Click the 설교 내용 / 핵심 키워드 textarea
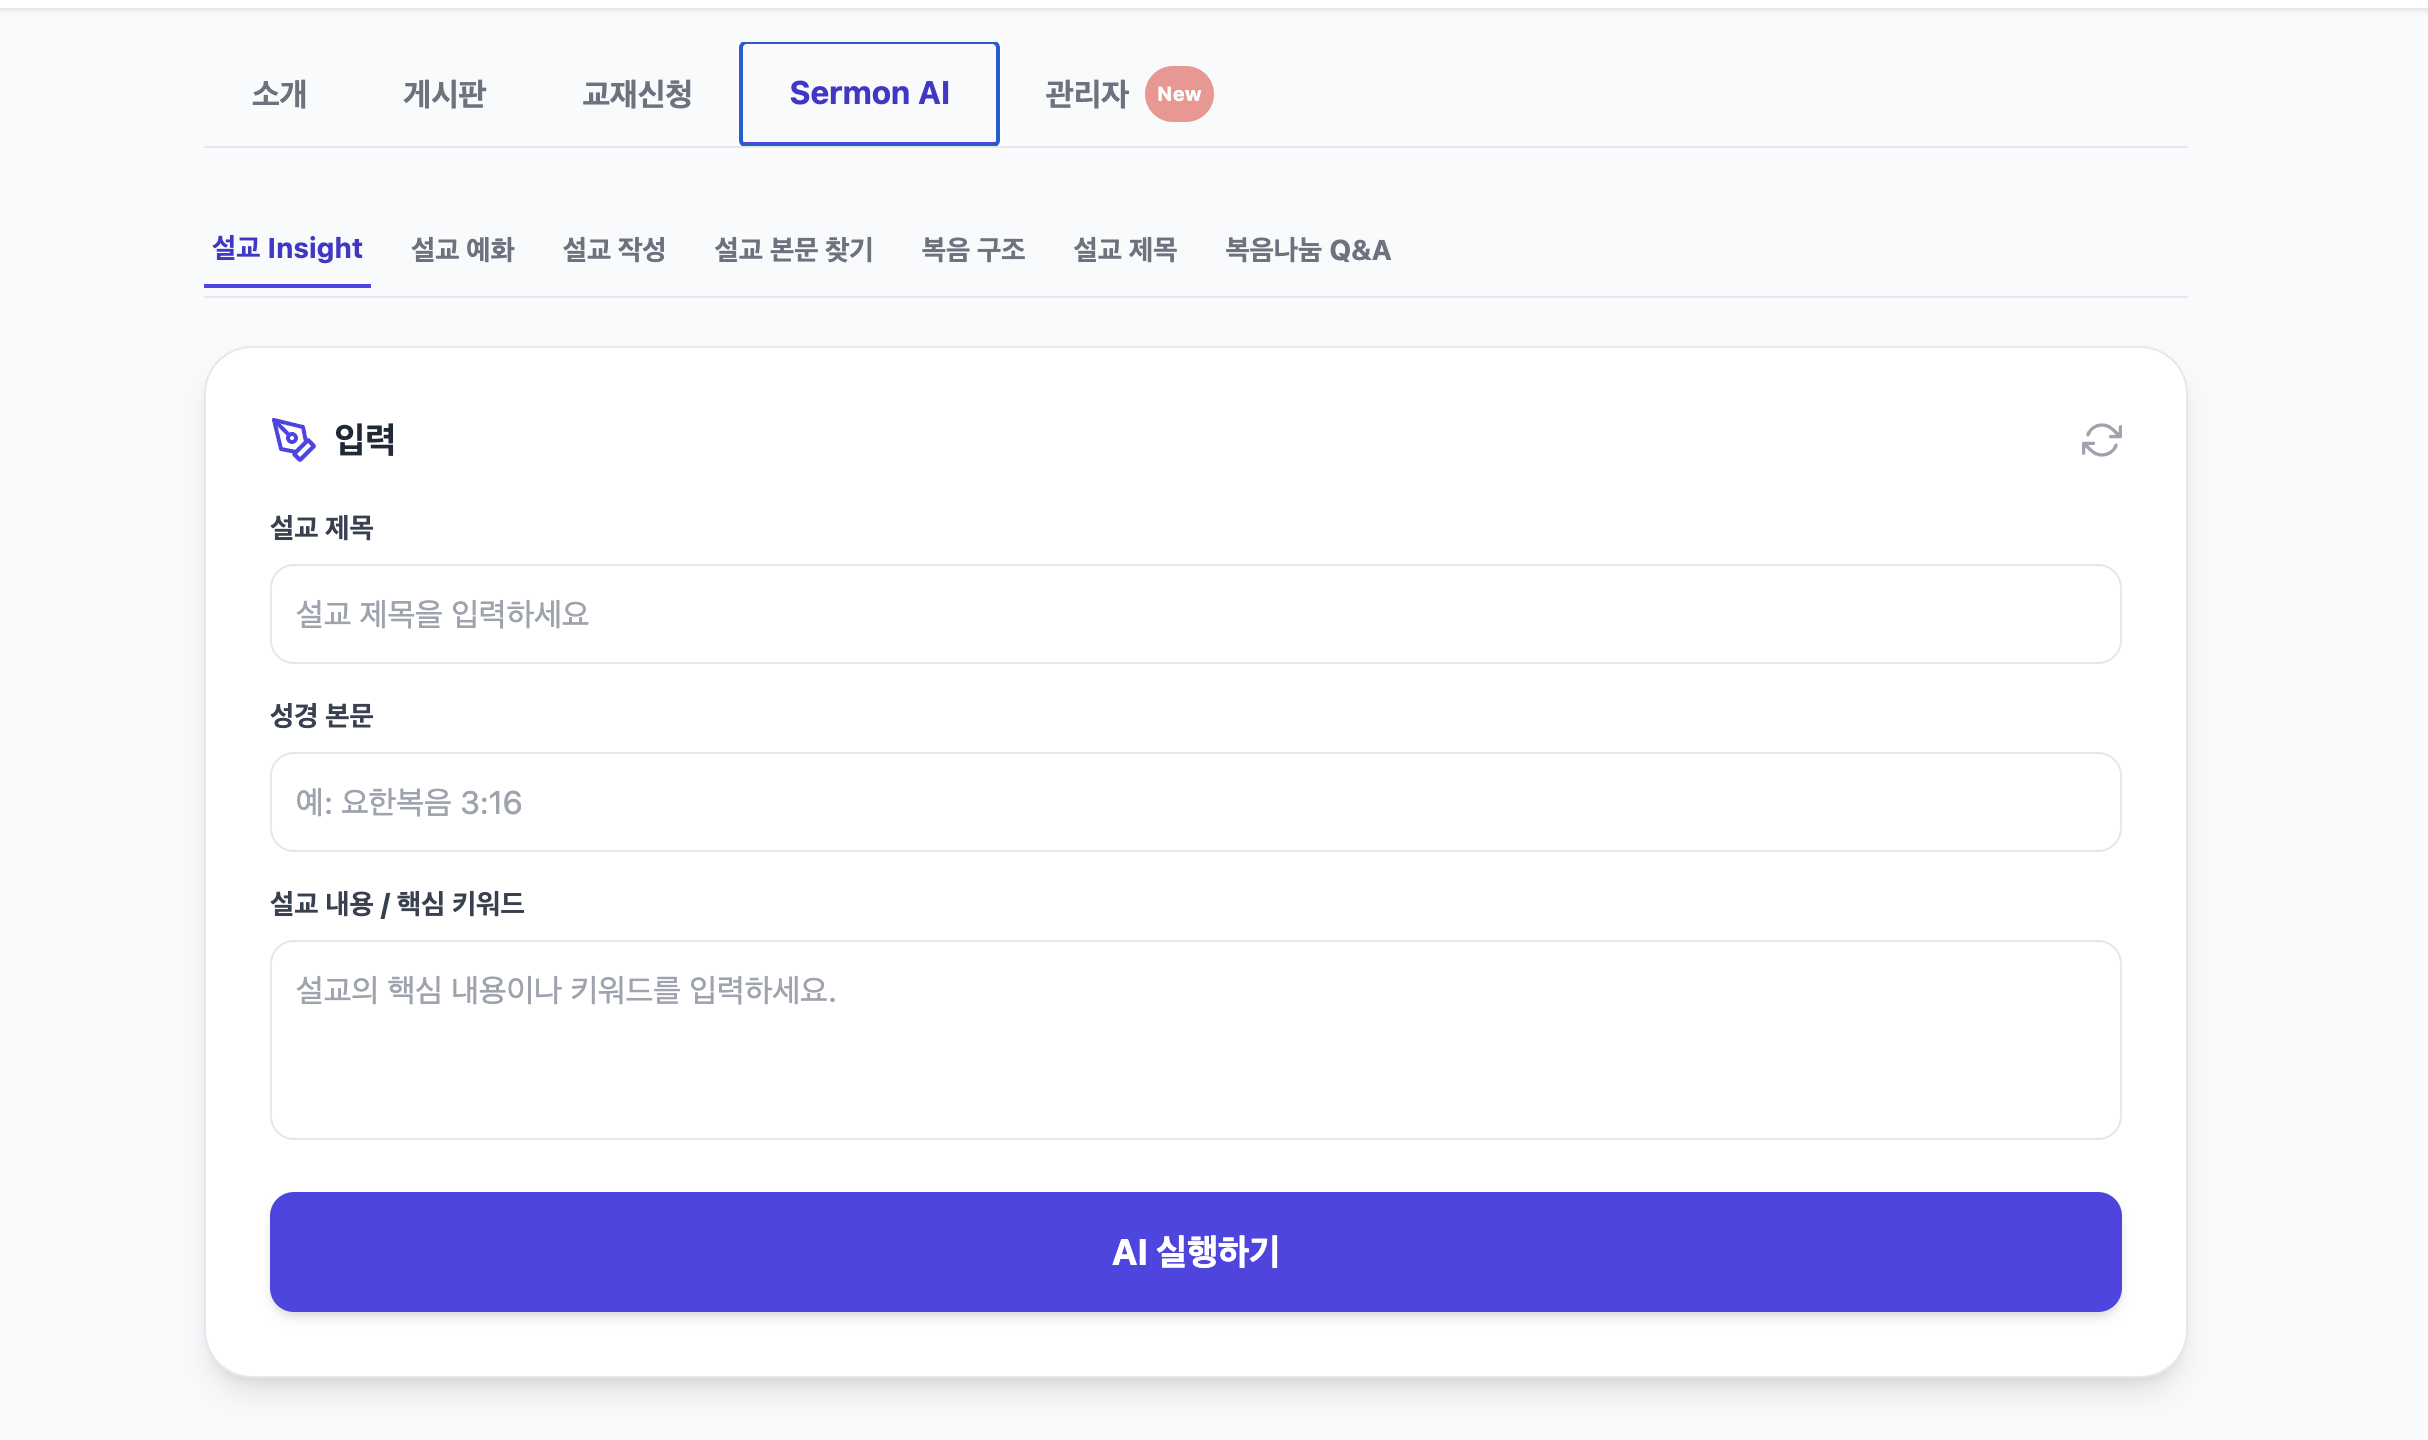 coord(1195,1040)
